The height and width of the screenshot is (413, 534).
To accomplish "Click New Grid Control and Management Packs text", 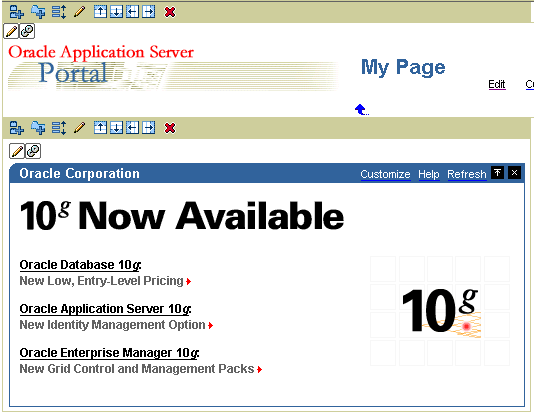I will (x=137, y=369).
